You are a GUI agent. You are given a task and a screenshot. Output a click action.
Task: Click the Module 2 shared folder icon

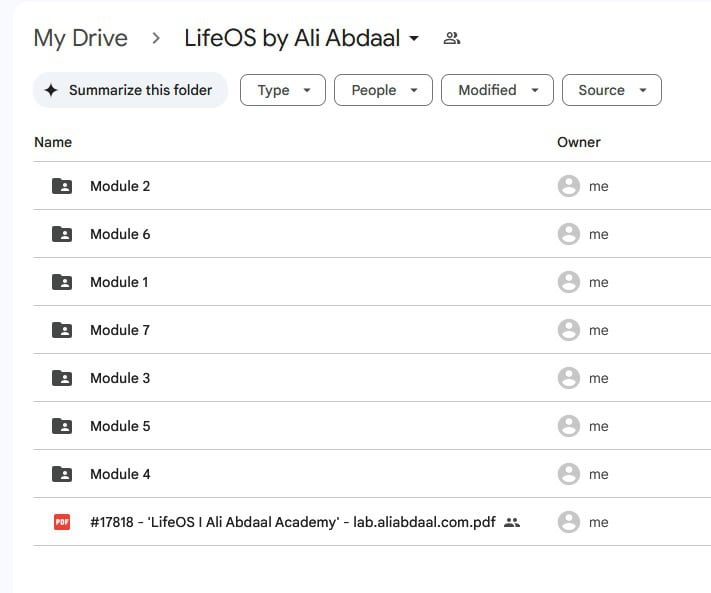tap(62, 186)
